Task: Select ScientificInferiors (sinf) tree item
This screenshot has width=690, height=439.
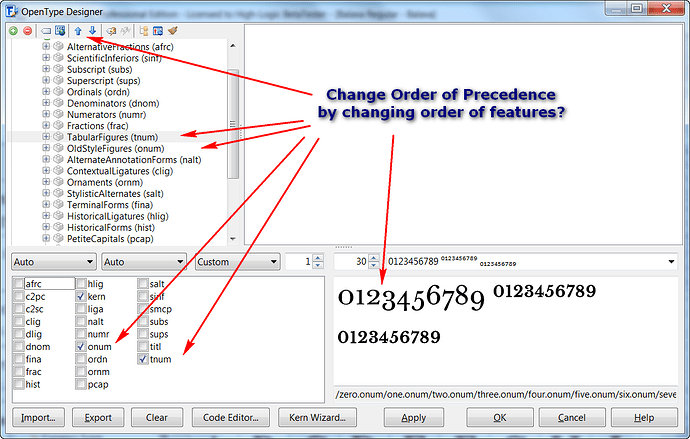Action: tap(114, 58)
